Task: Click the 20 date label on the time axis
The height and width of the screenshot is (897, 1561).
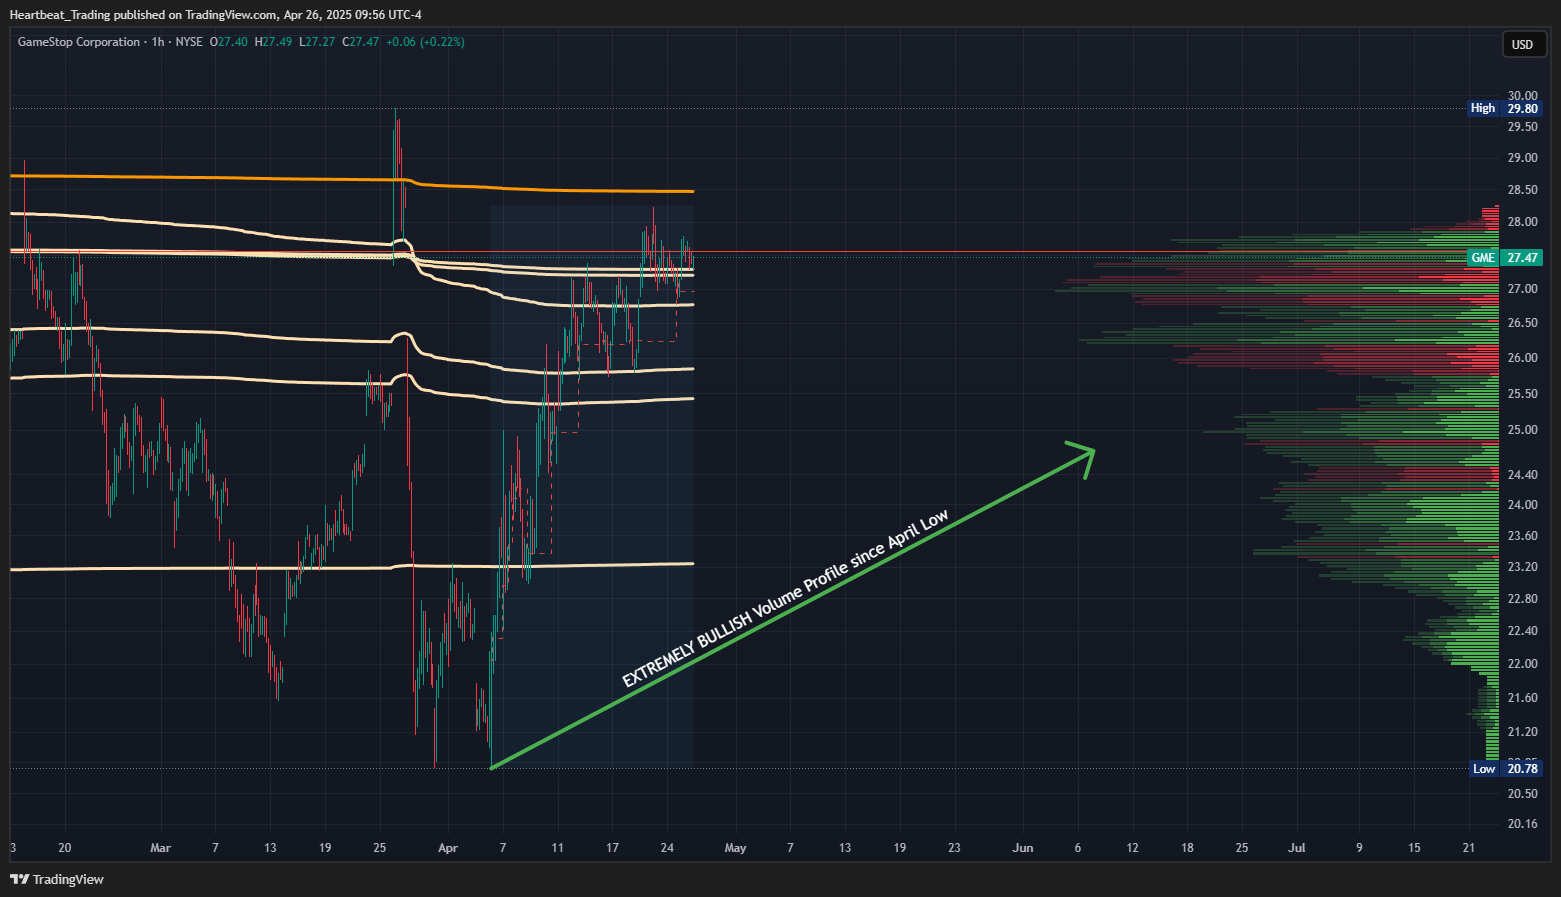Action: pyautogui.click(x=65, y=848)
